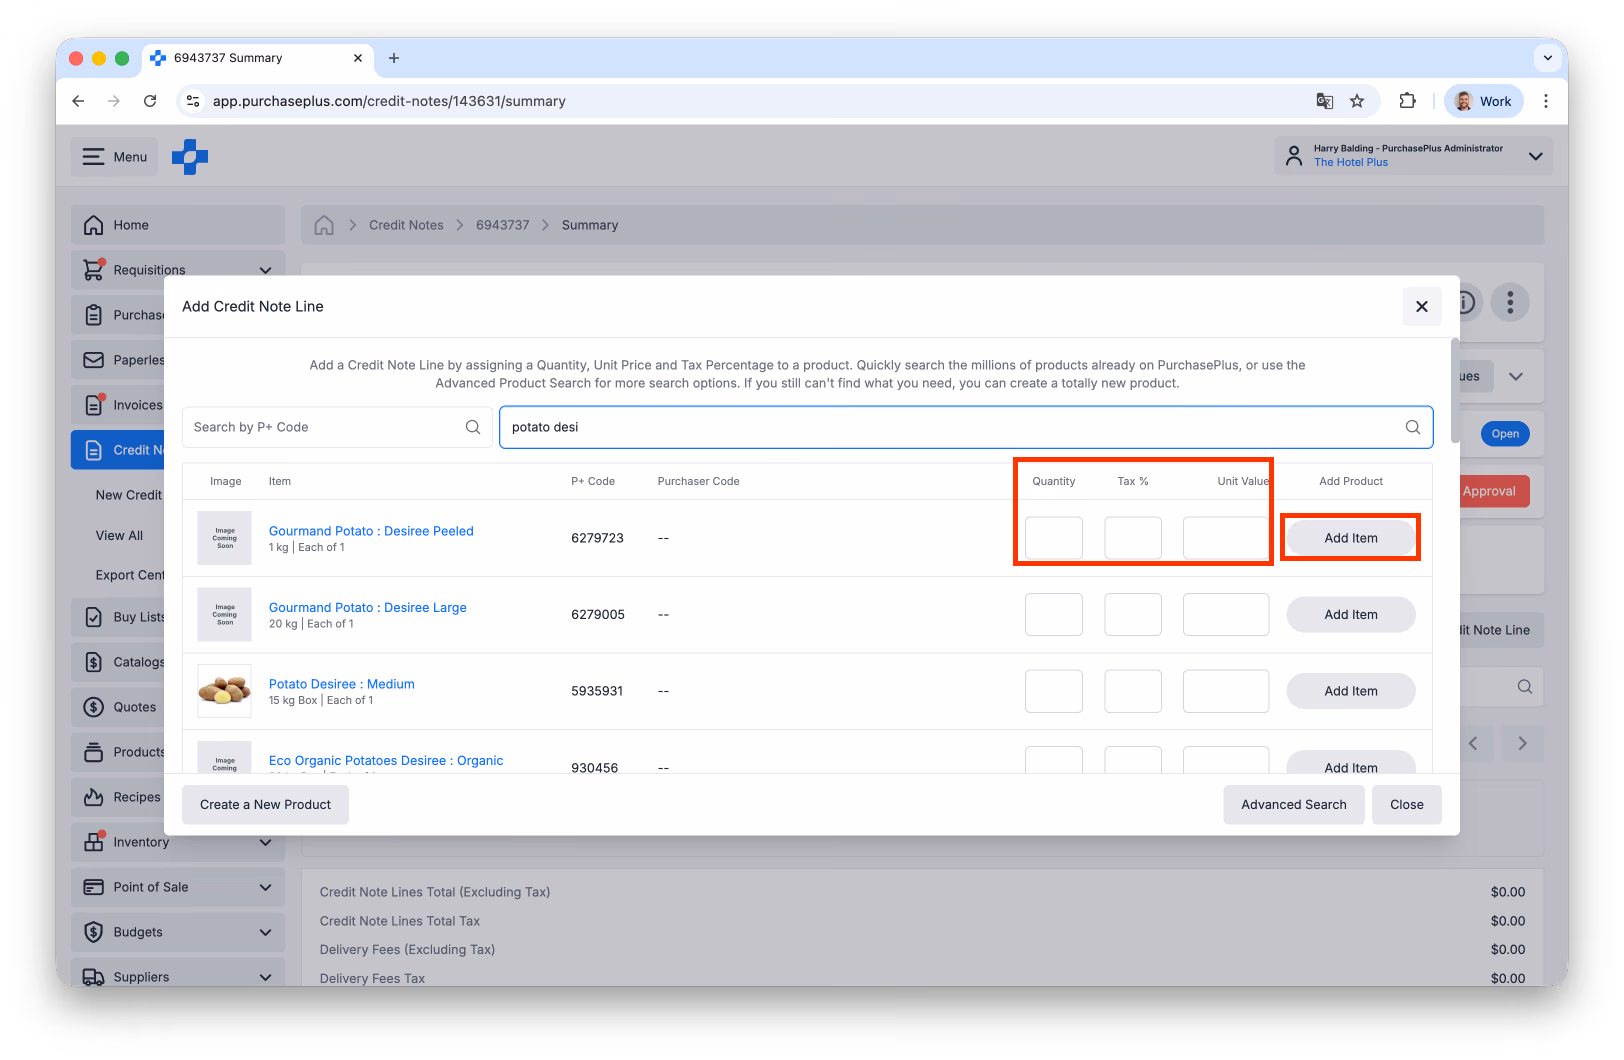Close the Add Credit Note Line dialog with X
This screenshot has height=1060, width=1624.
1422,307
